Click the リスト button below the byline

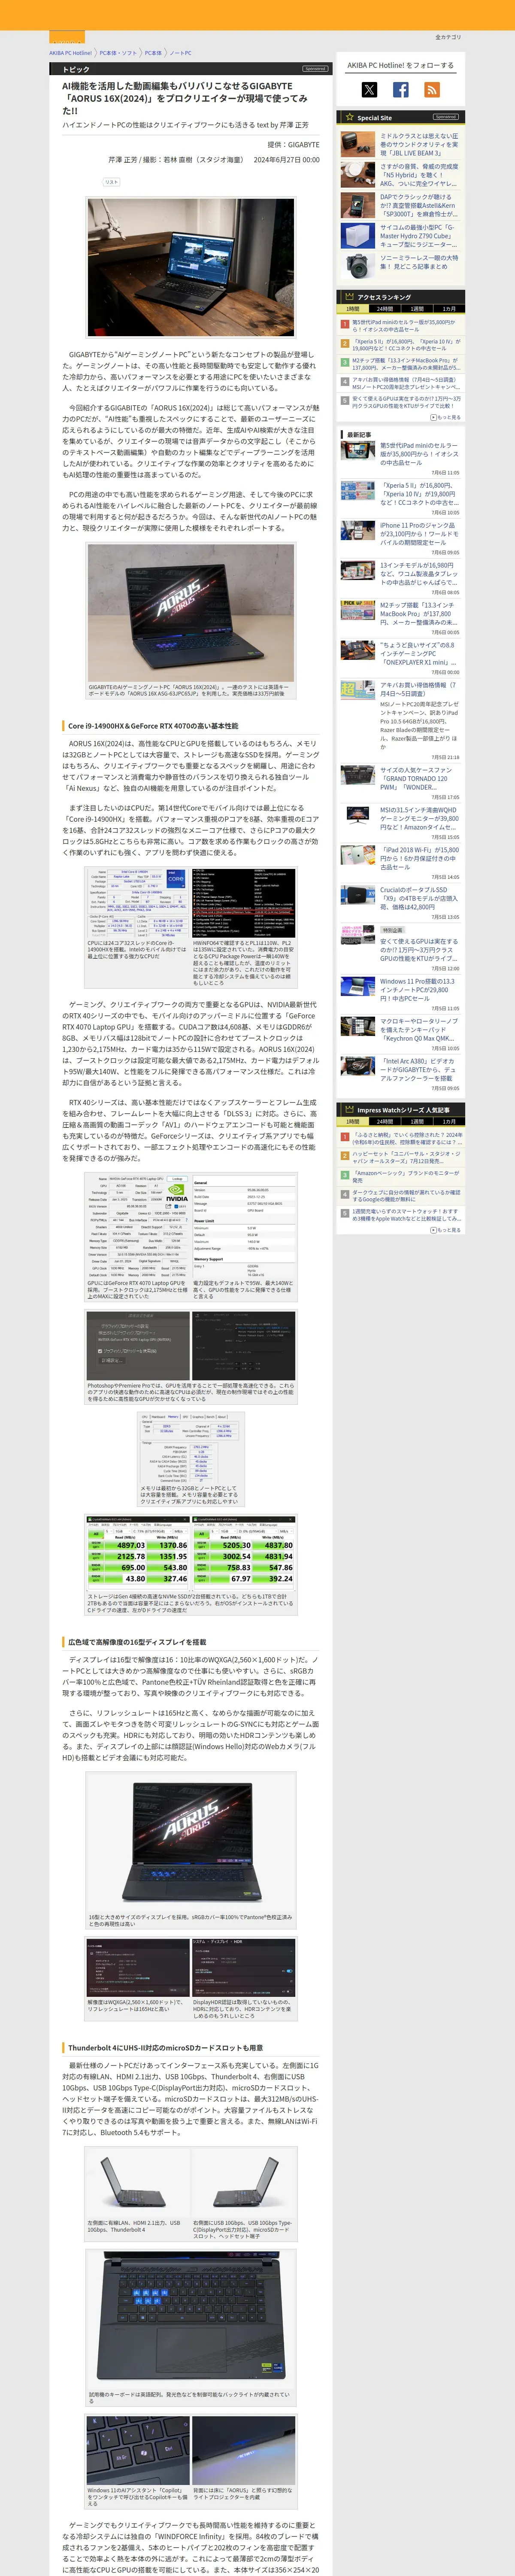coord(111,182)
